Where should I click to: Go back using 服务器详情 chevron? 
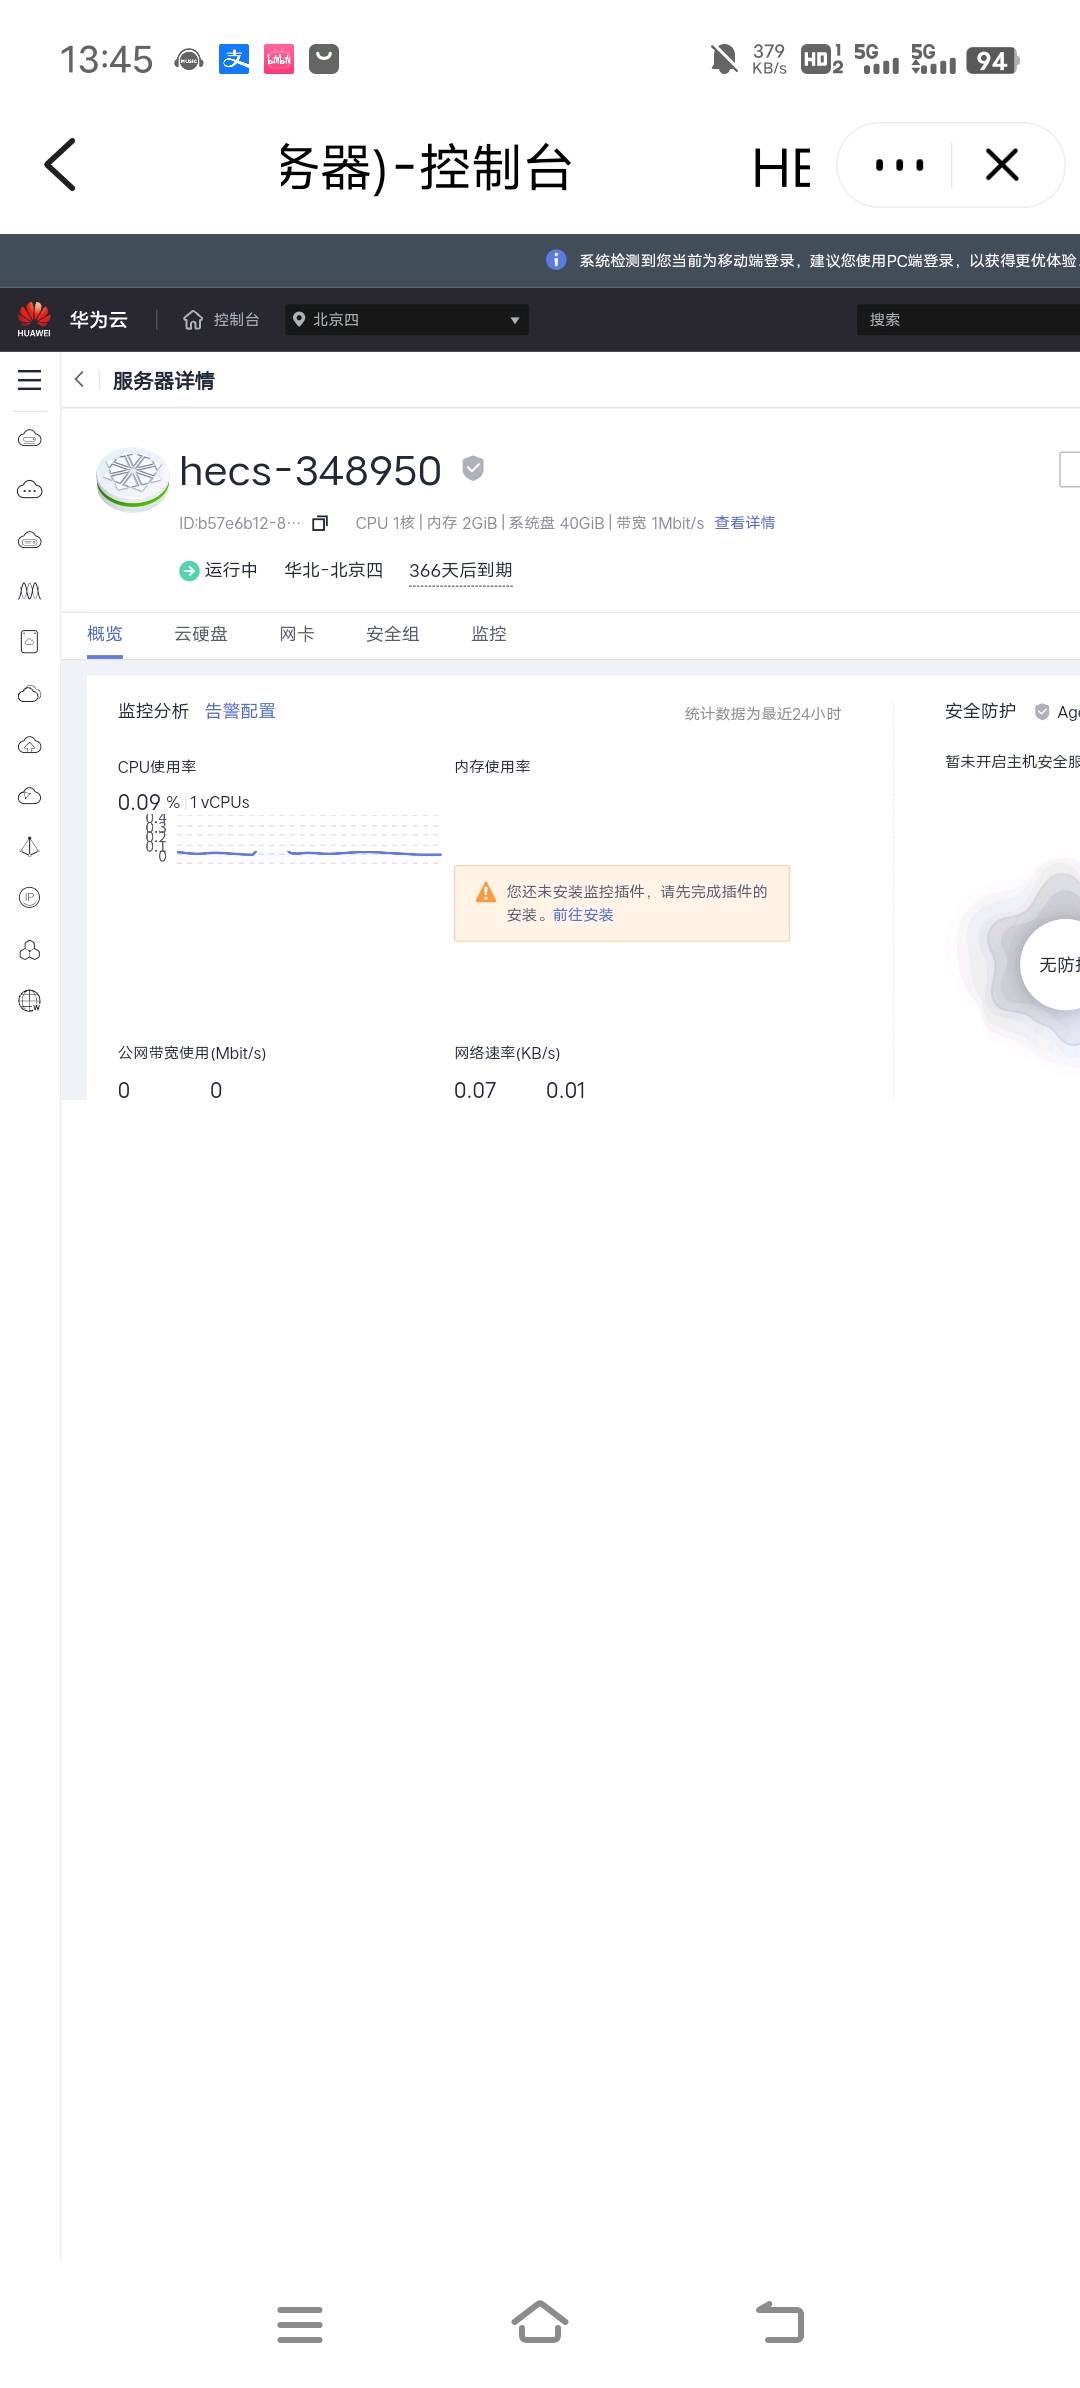[80, 380]
